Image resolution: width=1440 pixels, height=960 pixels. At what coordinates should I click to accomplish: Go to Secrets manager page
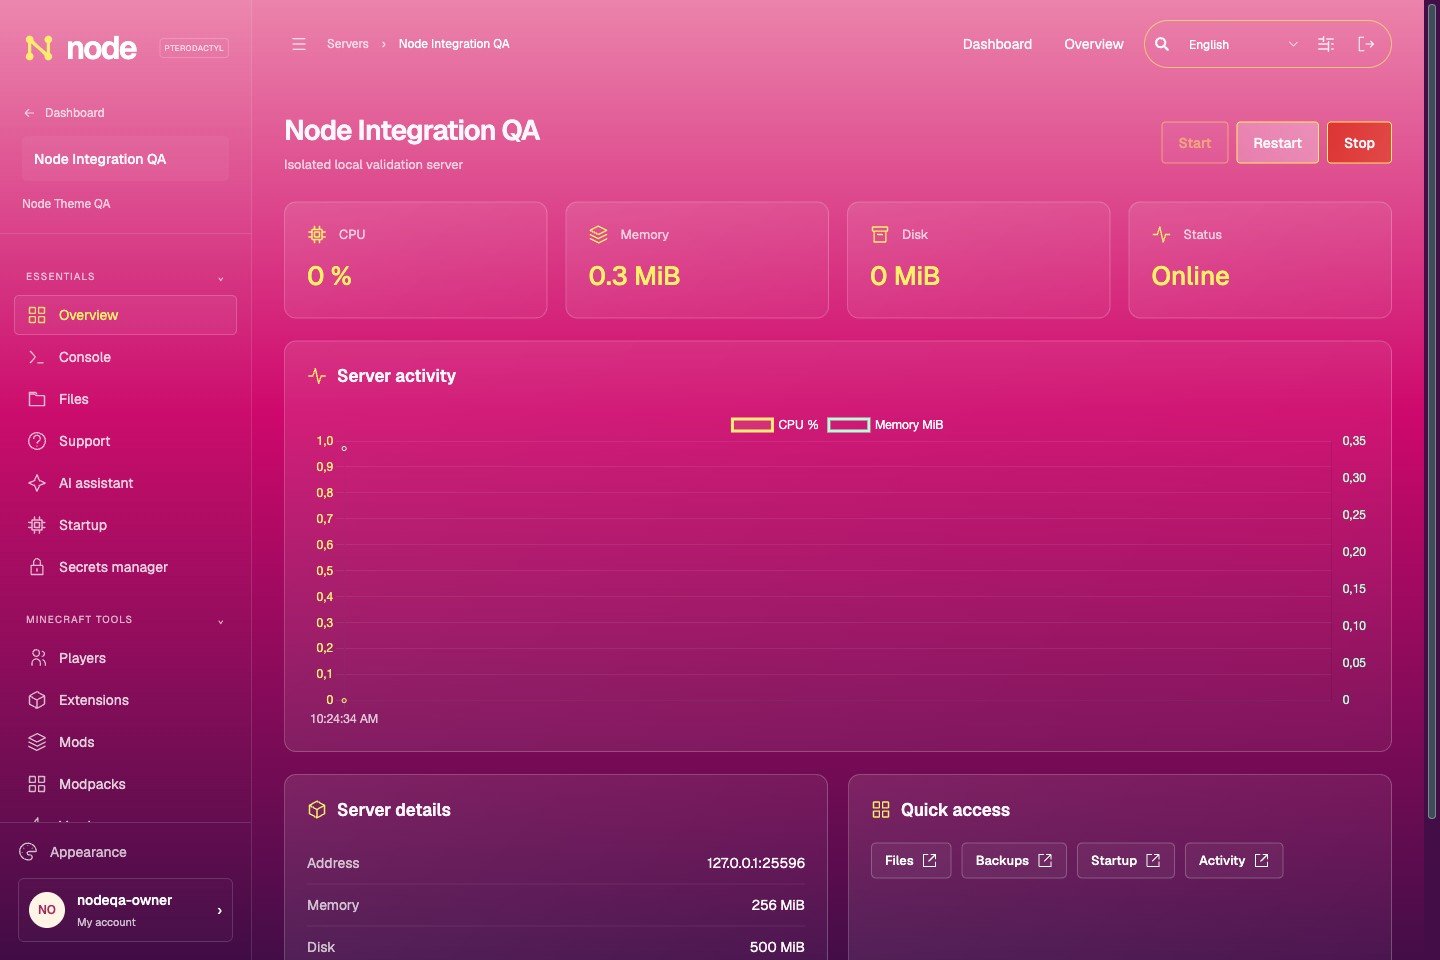click(x=125, y=567)
